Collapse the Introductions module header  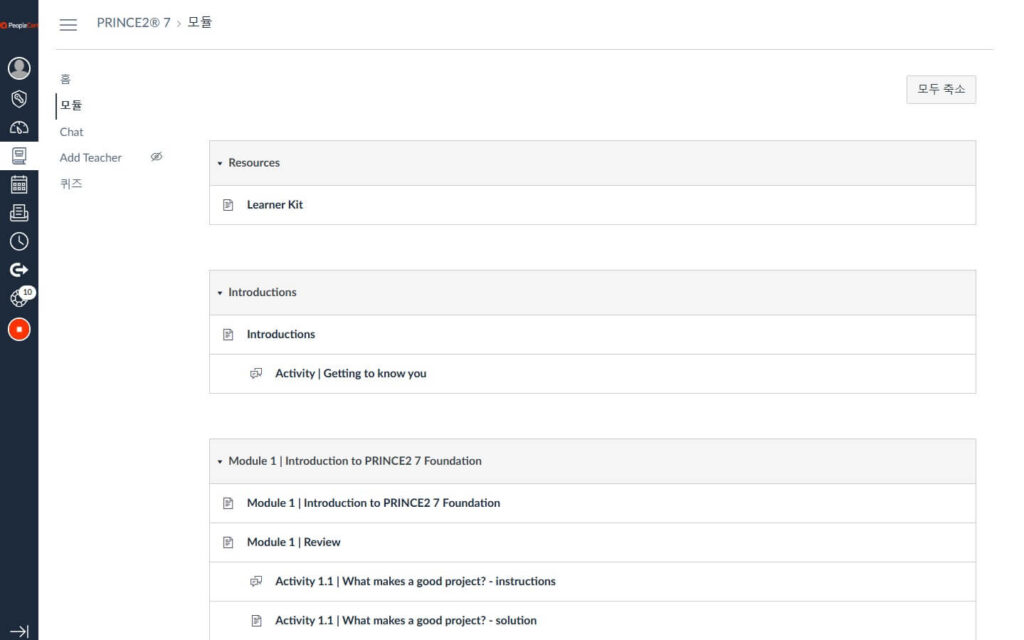point(220,293)
